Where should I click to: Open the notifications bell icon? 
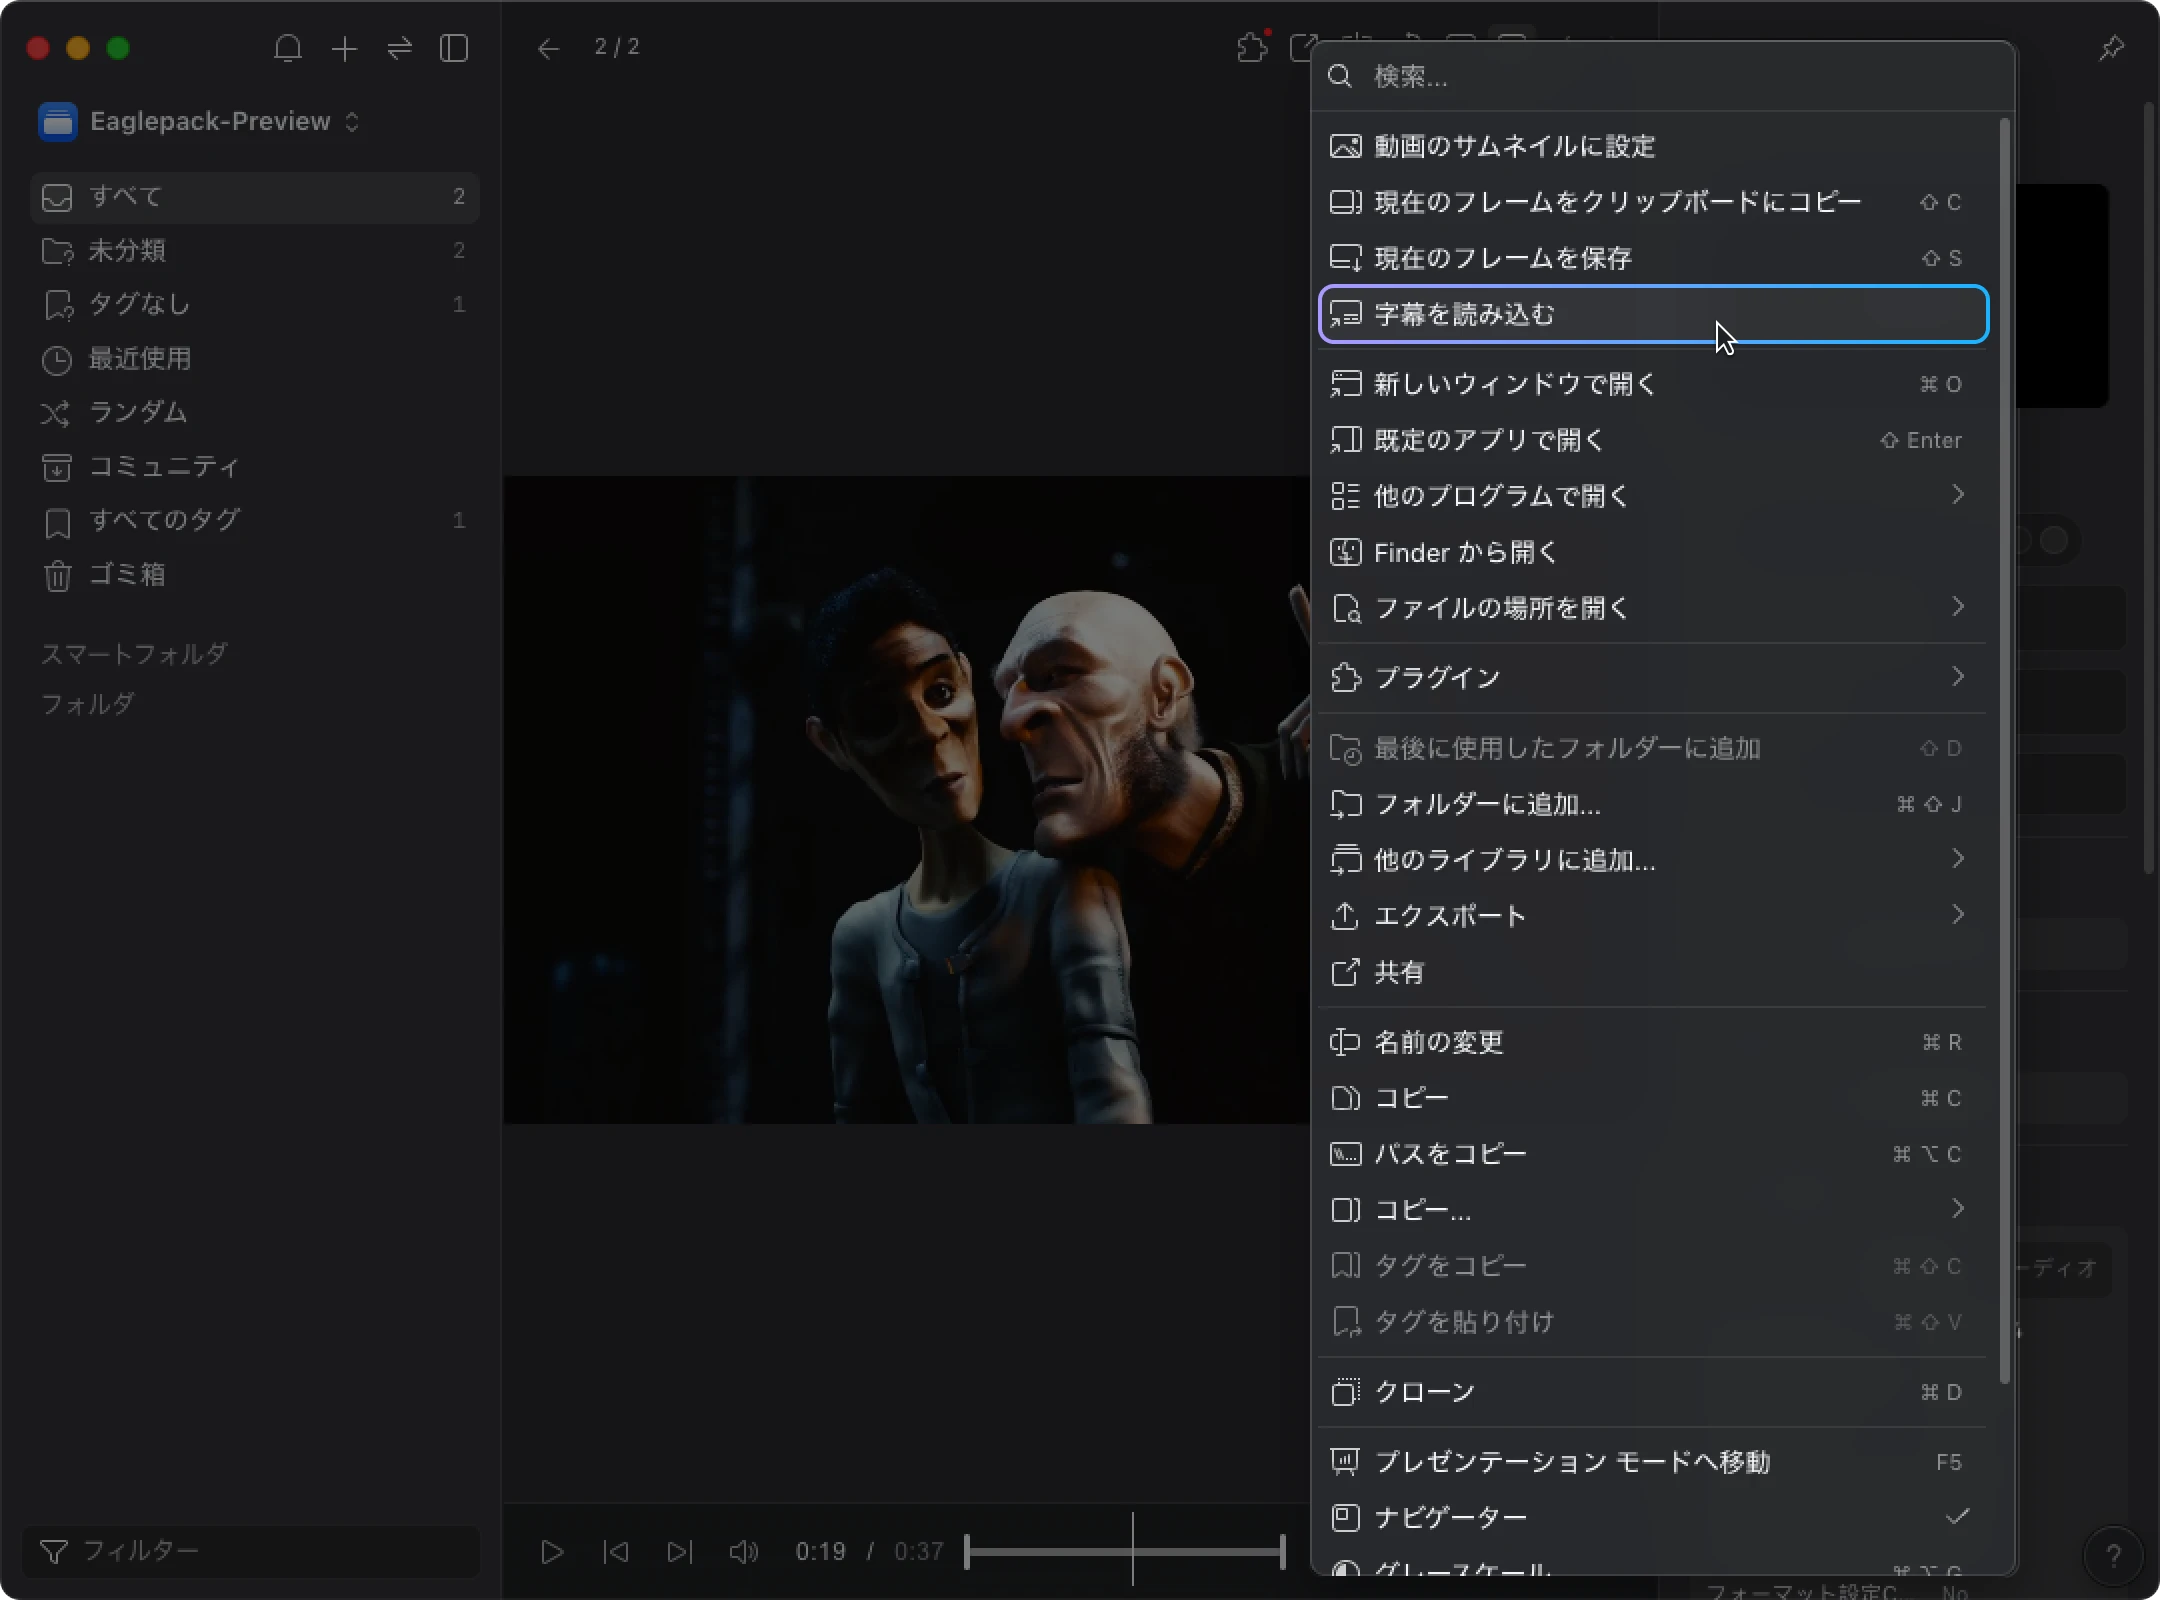point(288,48)
